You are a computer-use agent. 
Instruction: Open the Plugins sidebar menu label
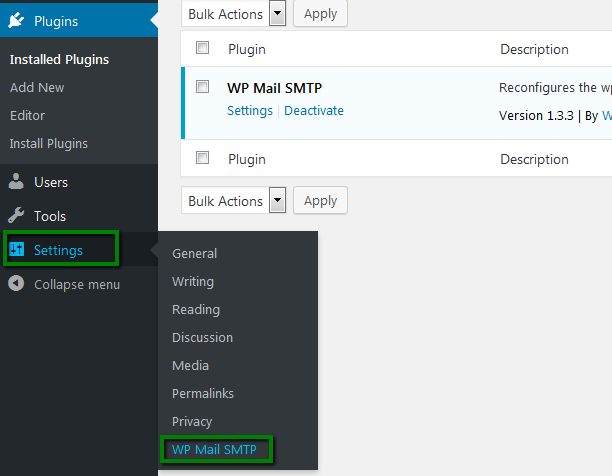point(56,21)
